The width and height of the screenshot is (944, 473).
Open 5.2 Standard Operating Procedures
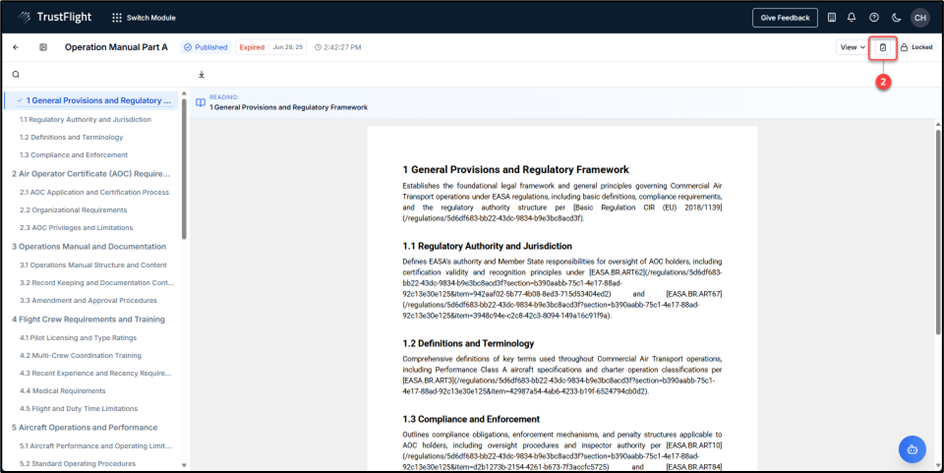point(78,463)
